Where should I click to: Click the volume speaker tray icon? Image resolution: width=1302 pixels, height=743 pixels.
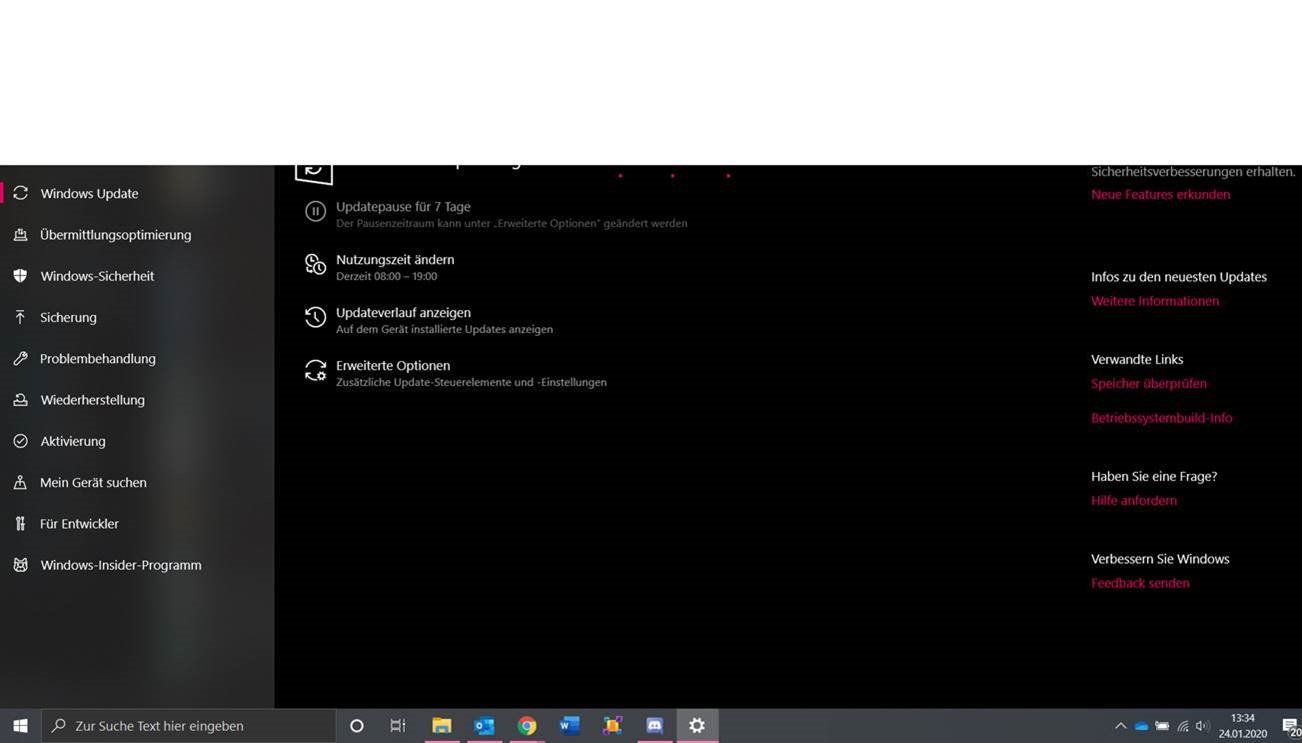point(1202,726)
